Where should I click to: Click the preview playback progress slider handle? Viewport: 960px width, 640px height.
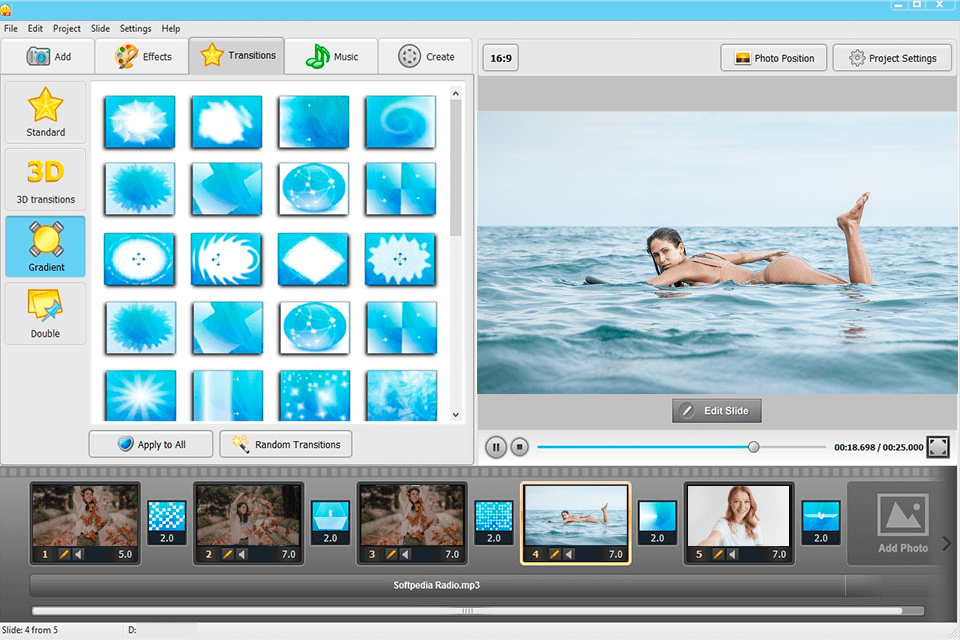click(x=754, y=447)
